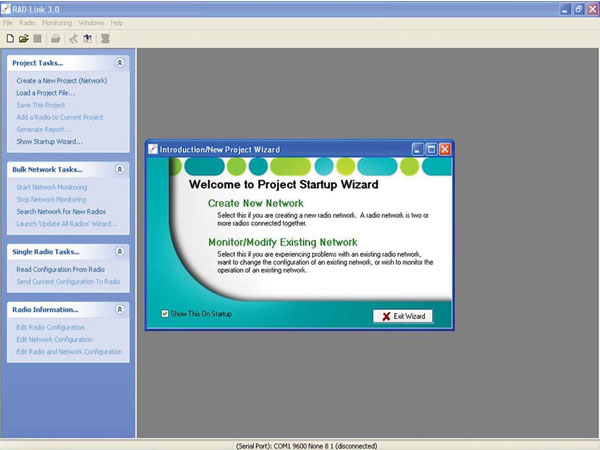This screenshot has width=600, height=450.
Task: Collapse the Radio Information panel
Action: pos(120,309)
